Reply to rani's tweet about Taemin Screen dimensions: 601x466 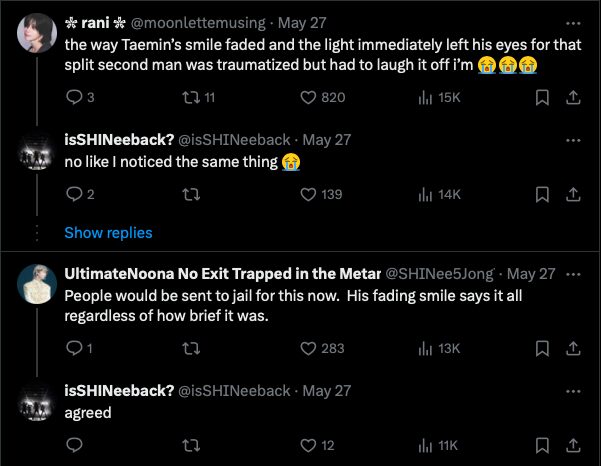point(74,97)
